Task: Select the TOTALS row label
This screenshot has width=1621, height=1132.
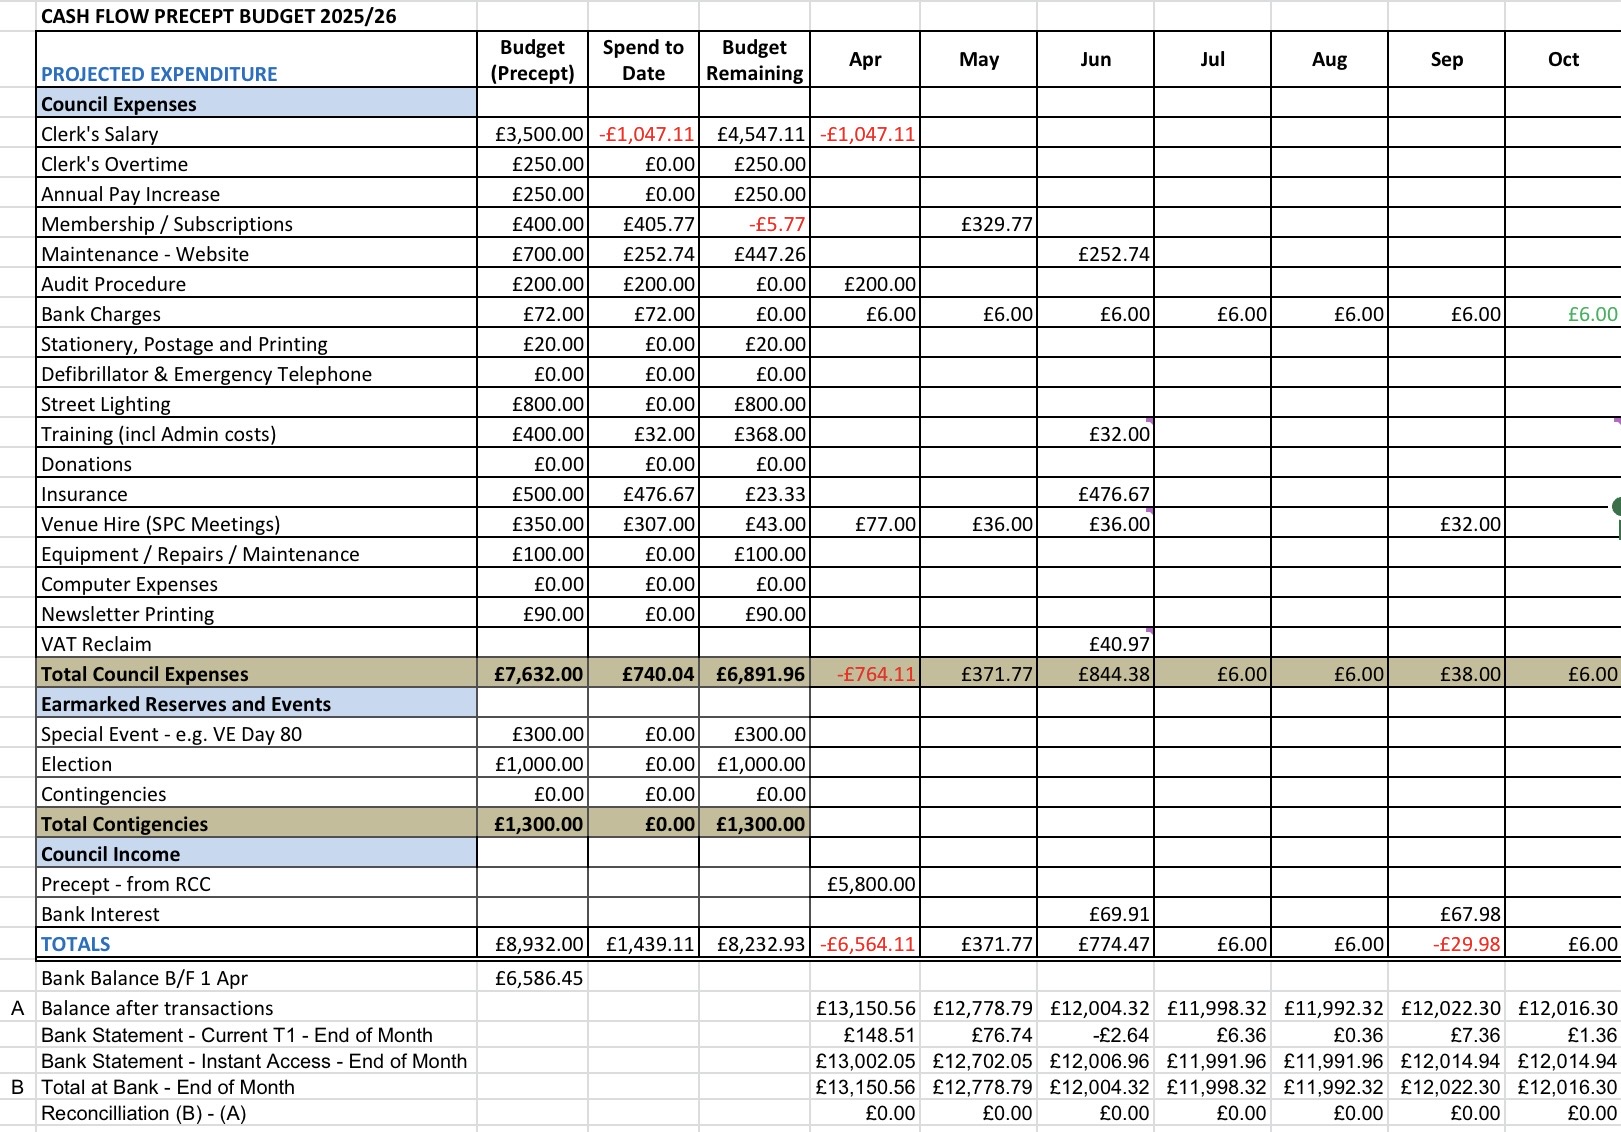Action: point(76,944)
